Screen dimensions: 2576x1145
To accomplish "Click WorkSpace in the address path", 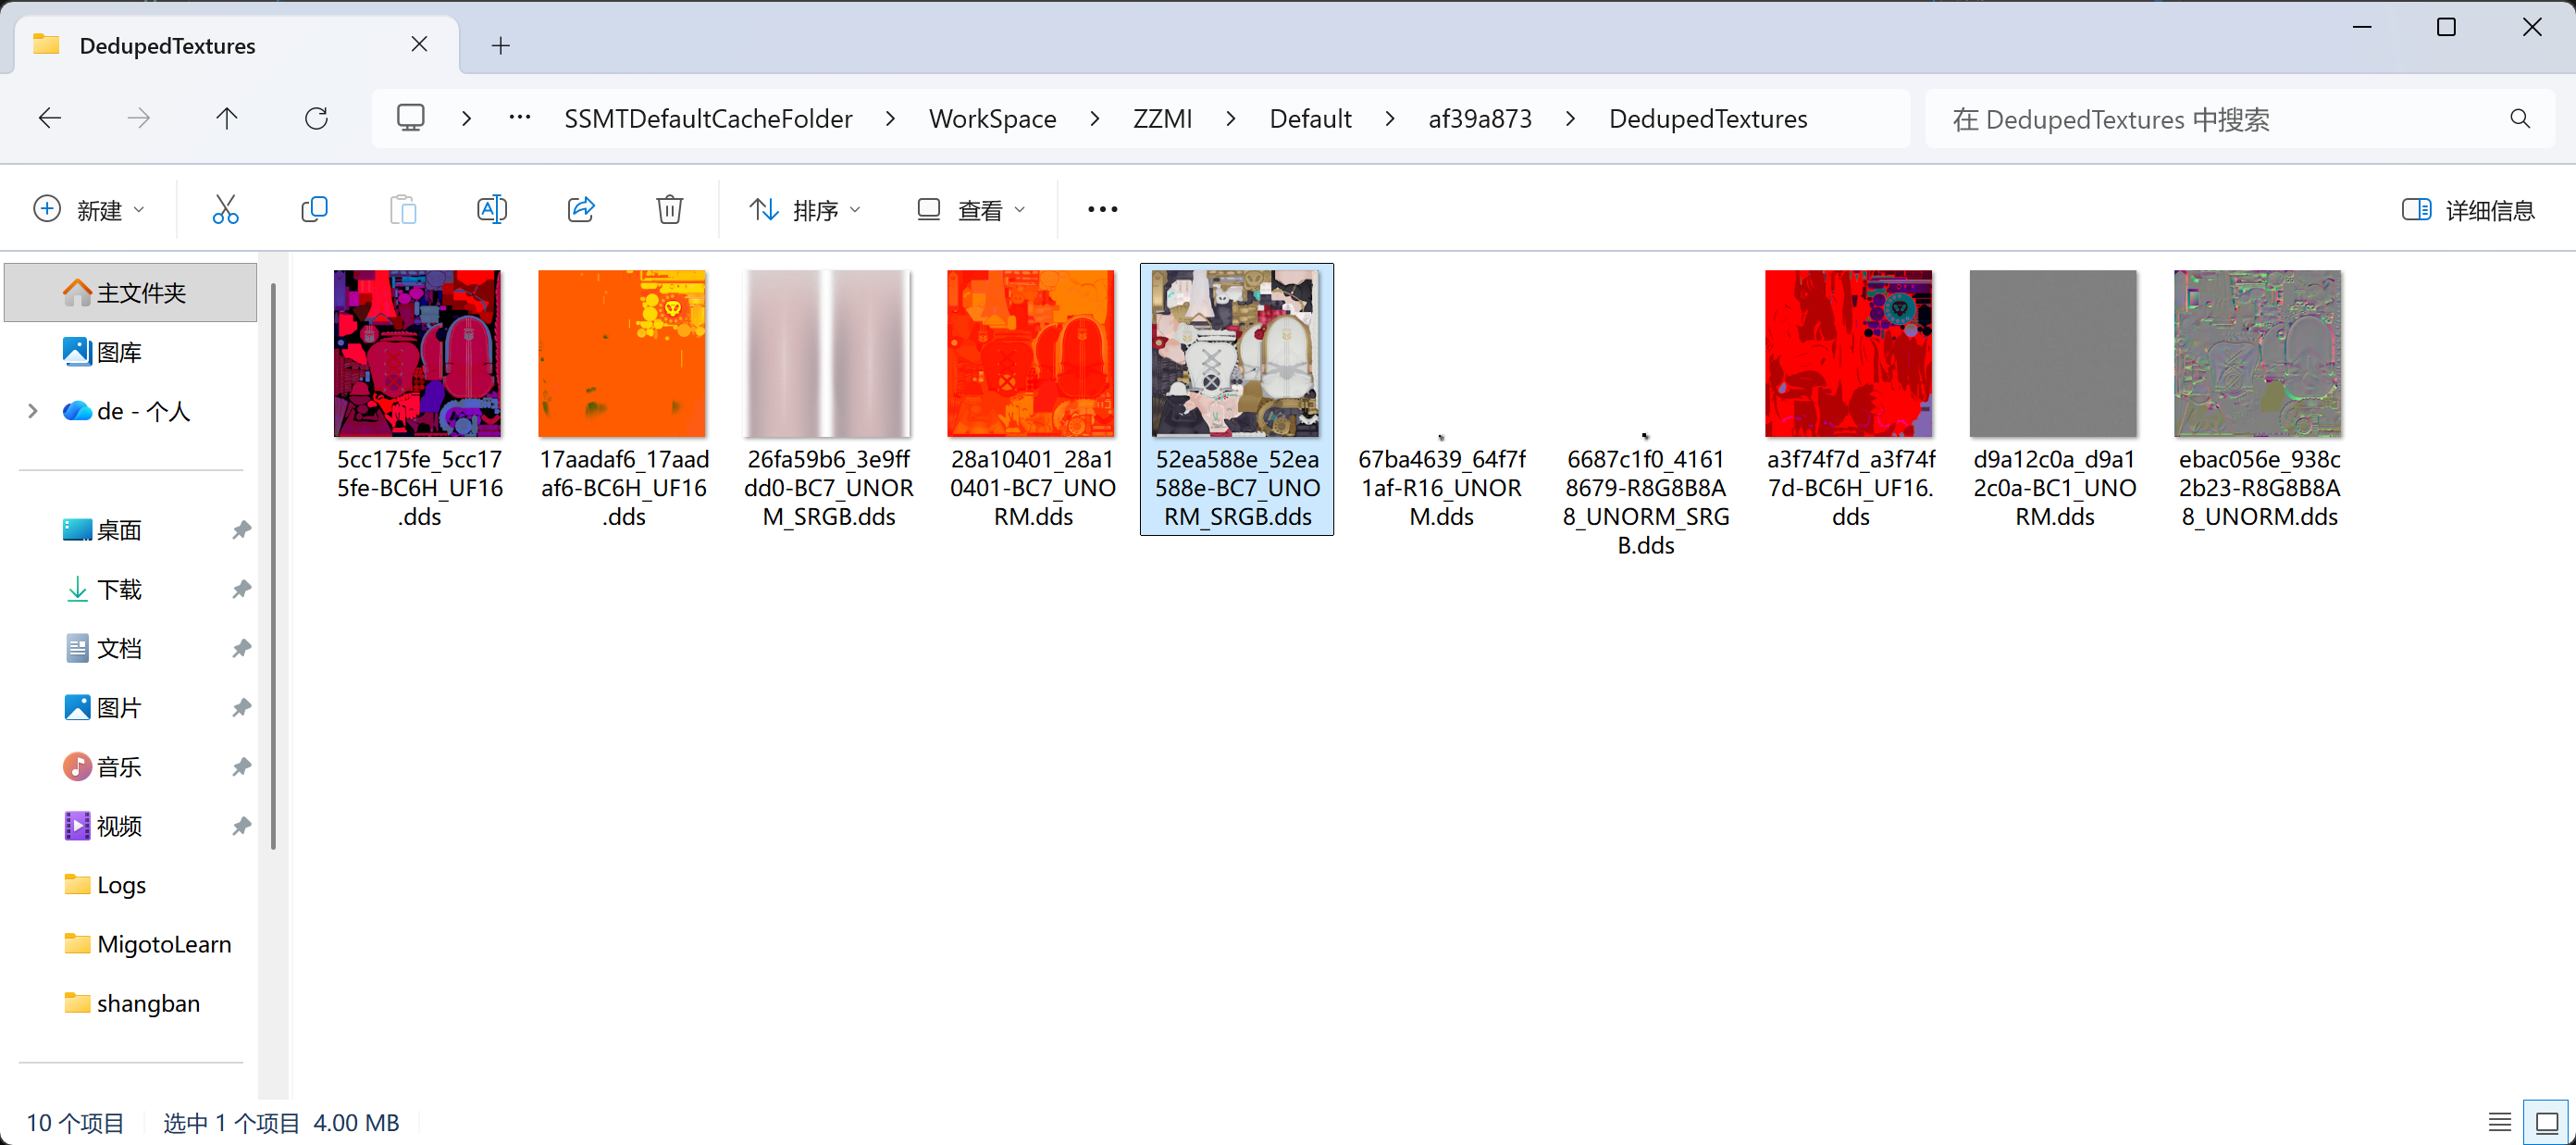I will click(x=992, y=119).
